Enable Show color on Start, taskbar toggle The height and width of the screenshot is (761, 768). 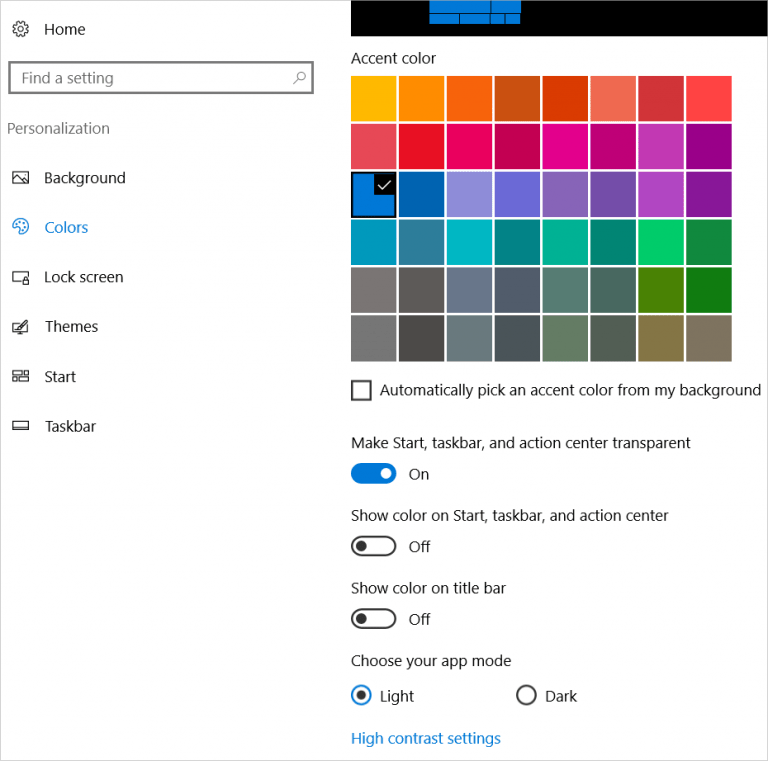[373, 546]
